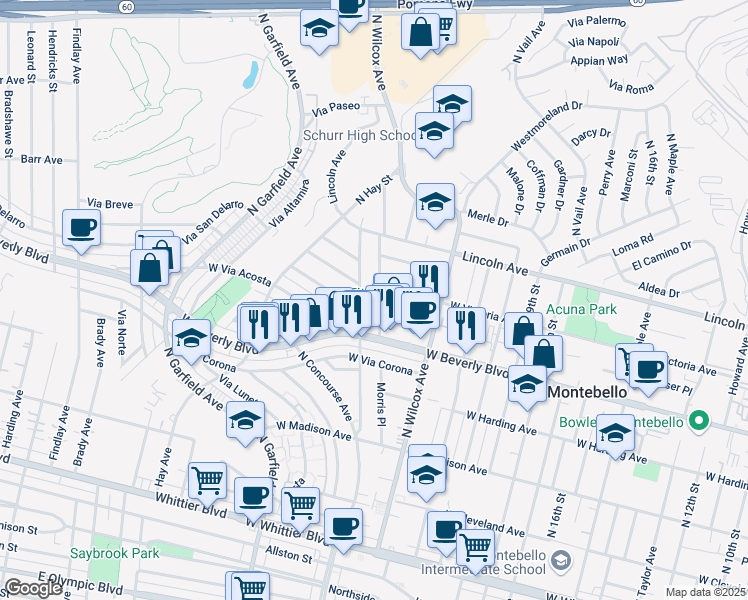Open the coffee marker left of the W Whittier Blvd label

click(x=253, y=499)
